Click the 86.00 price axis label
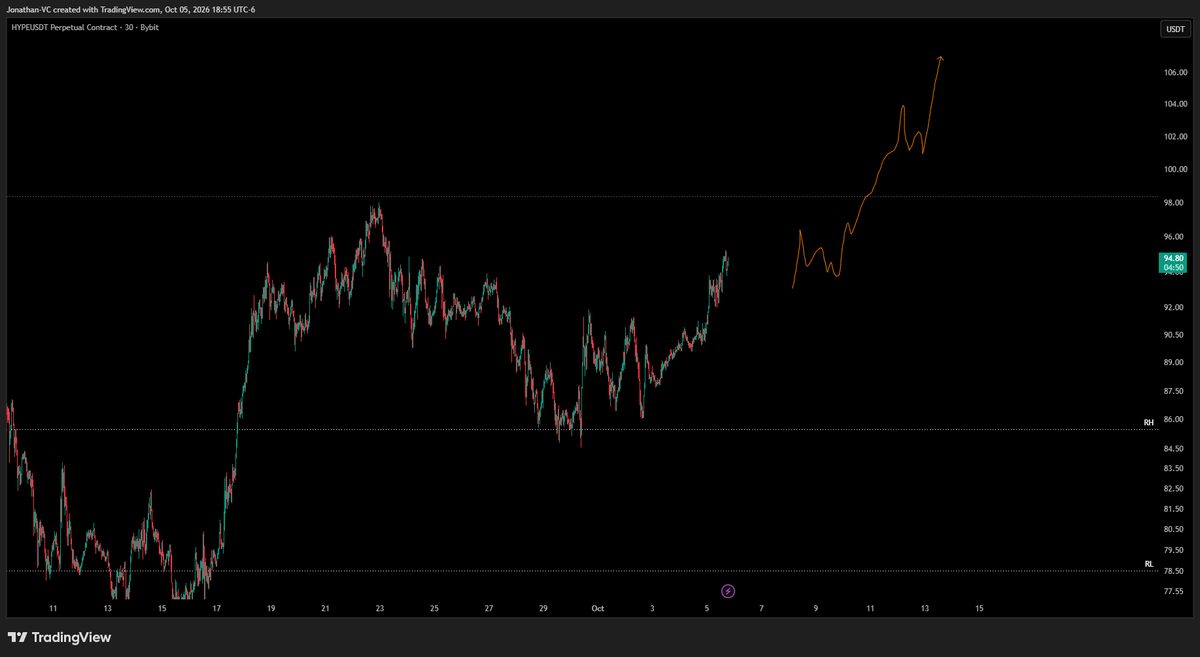 pyautogui.click(x=1175, y=420)
